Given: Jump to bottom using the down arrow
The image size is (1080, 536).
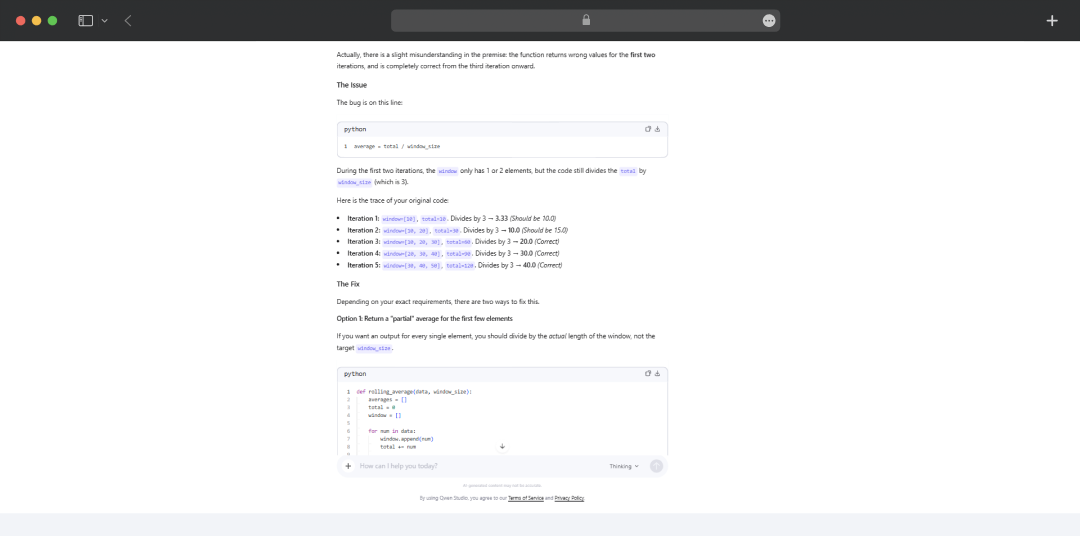Looking at the screenshot, I should click(x=502, y=446).
